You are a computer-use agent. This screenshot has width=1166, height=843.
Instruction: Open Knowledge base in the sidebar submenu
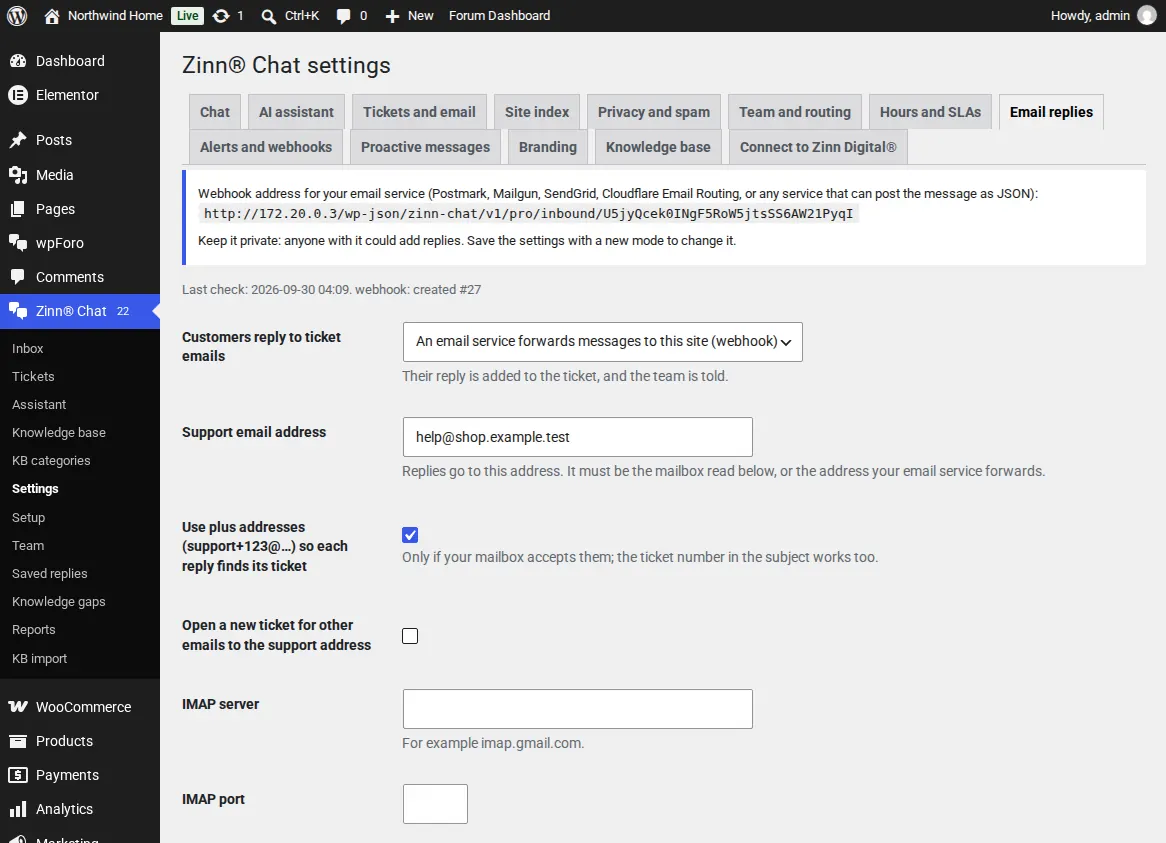coord(59,433)
